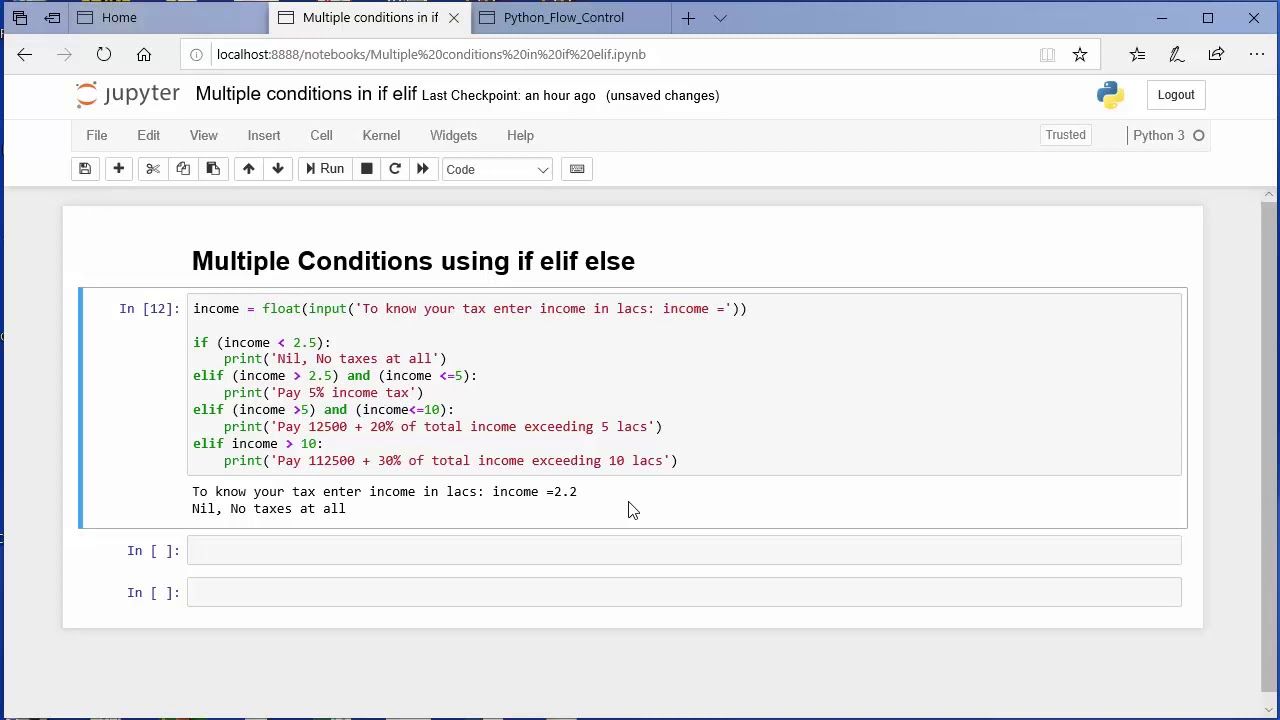Share this page icon in browser
Image resolution: width=1280 pixels, height=720 pixels.
tap(1216, 55)
